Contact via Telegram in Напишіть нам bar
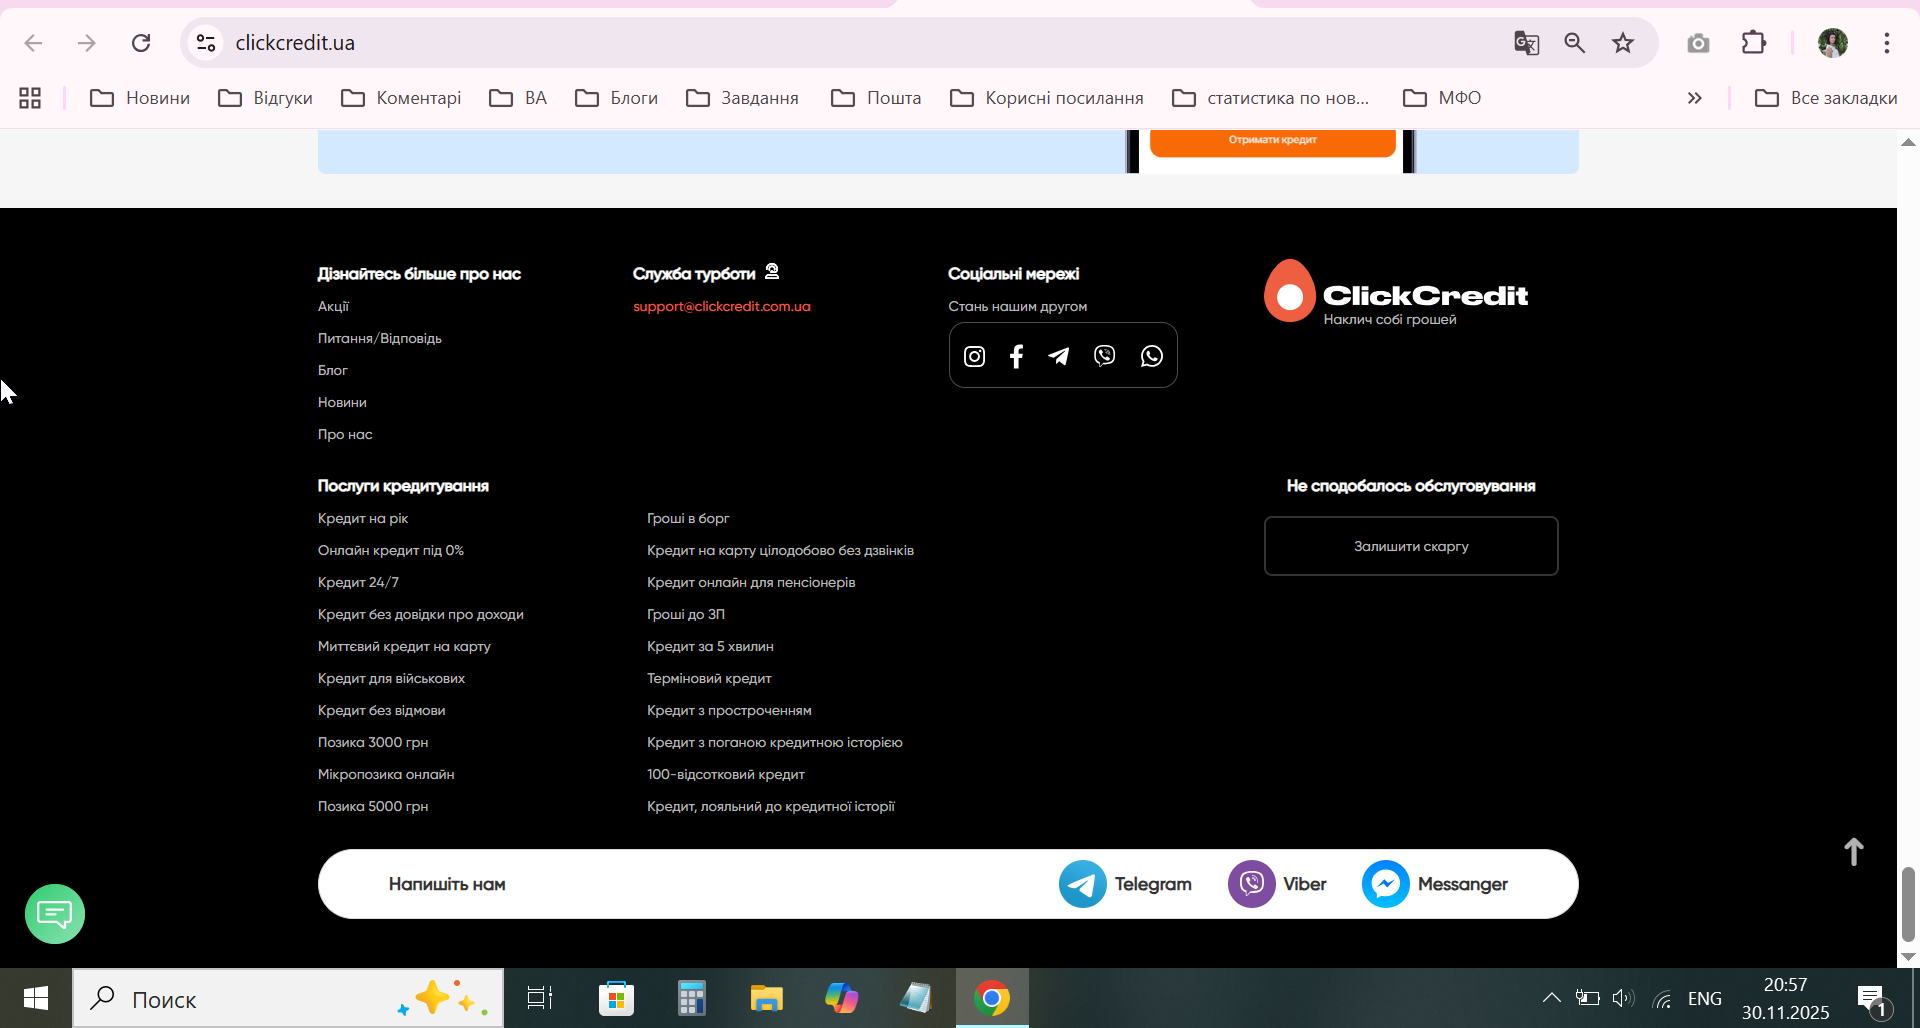Screen dimensions: 1920x1028 (x=1125, y=884)
